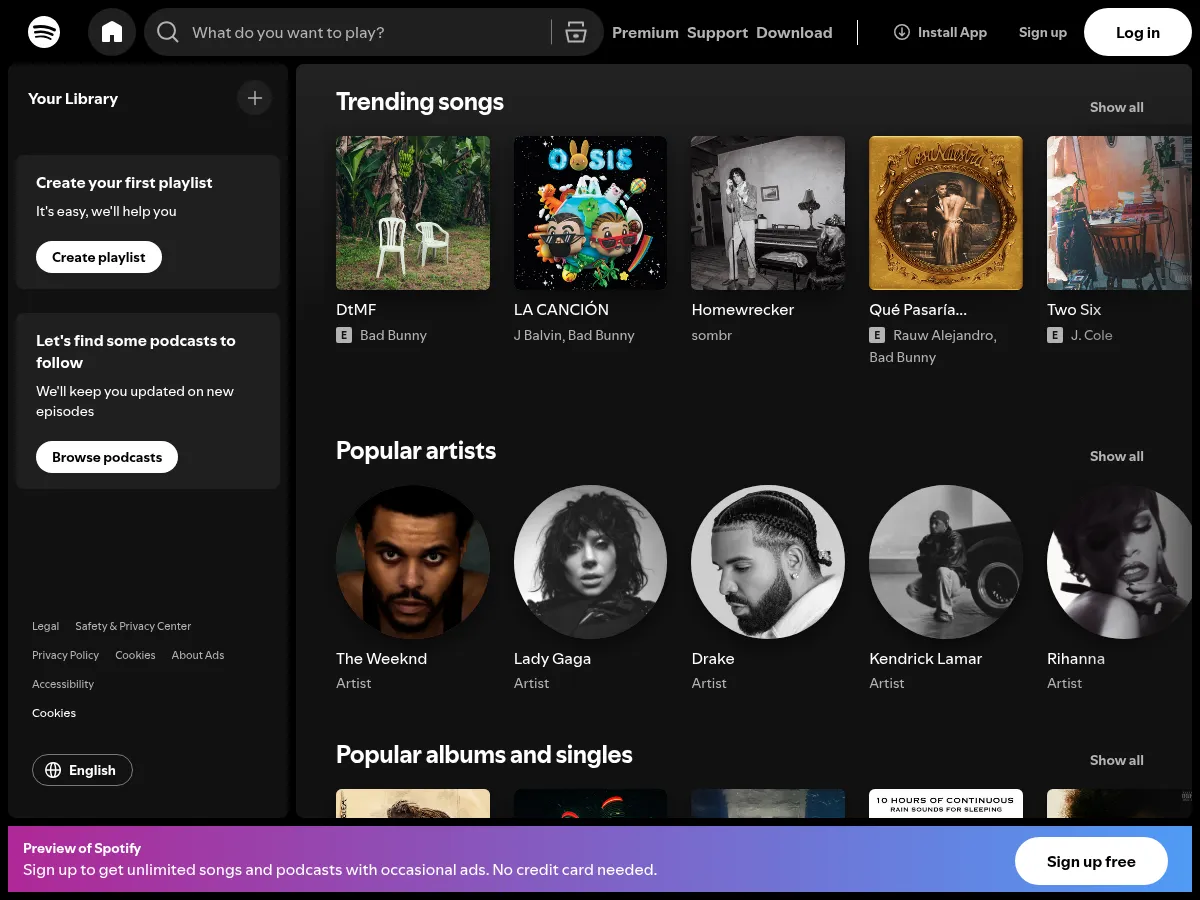Click the Log in button
This screenshot has width=1200, height=900.
(1137, 31)
